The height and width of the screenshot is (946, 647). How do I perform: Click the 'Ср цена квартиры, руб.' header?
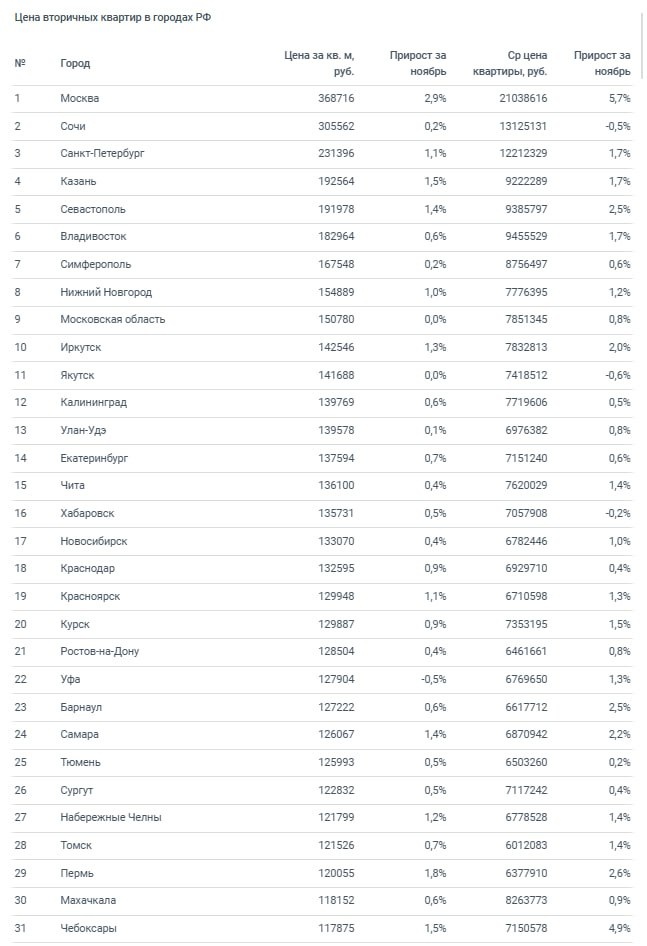pos(512,63)
